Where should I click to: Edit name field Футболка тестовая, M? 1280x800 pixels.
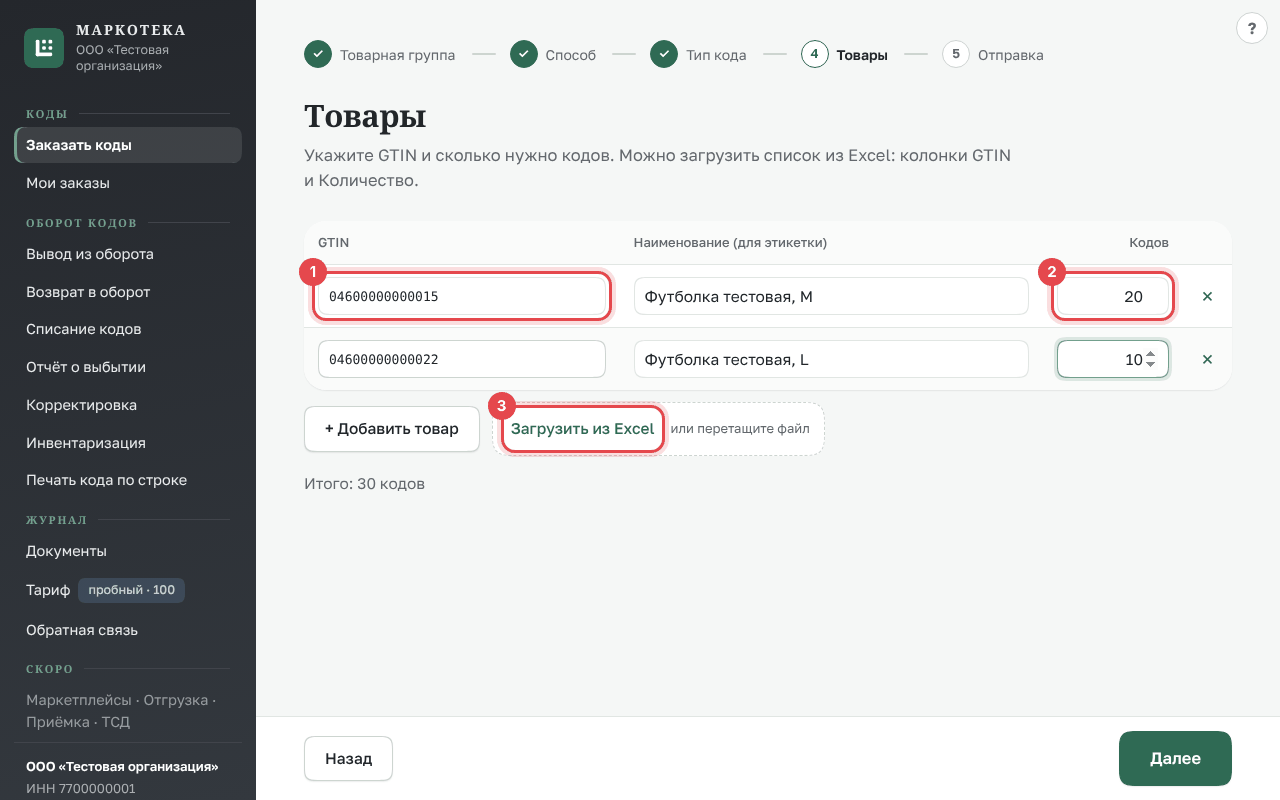831,297
